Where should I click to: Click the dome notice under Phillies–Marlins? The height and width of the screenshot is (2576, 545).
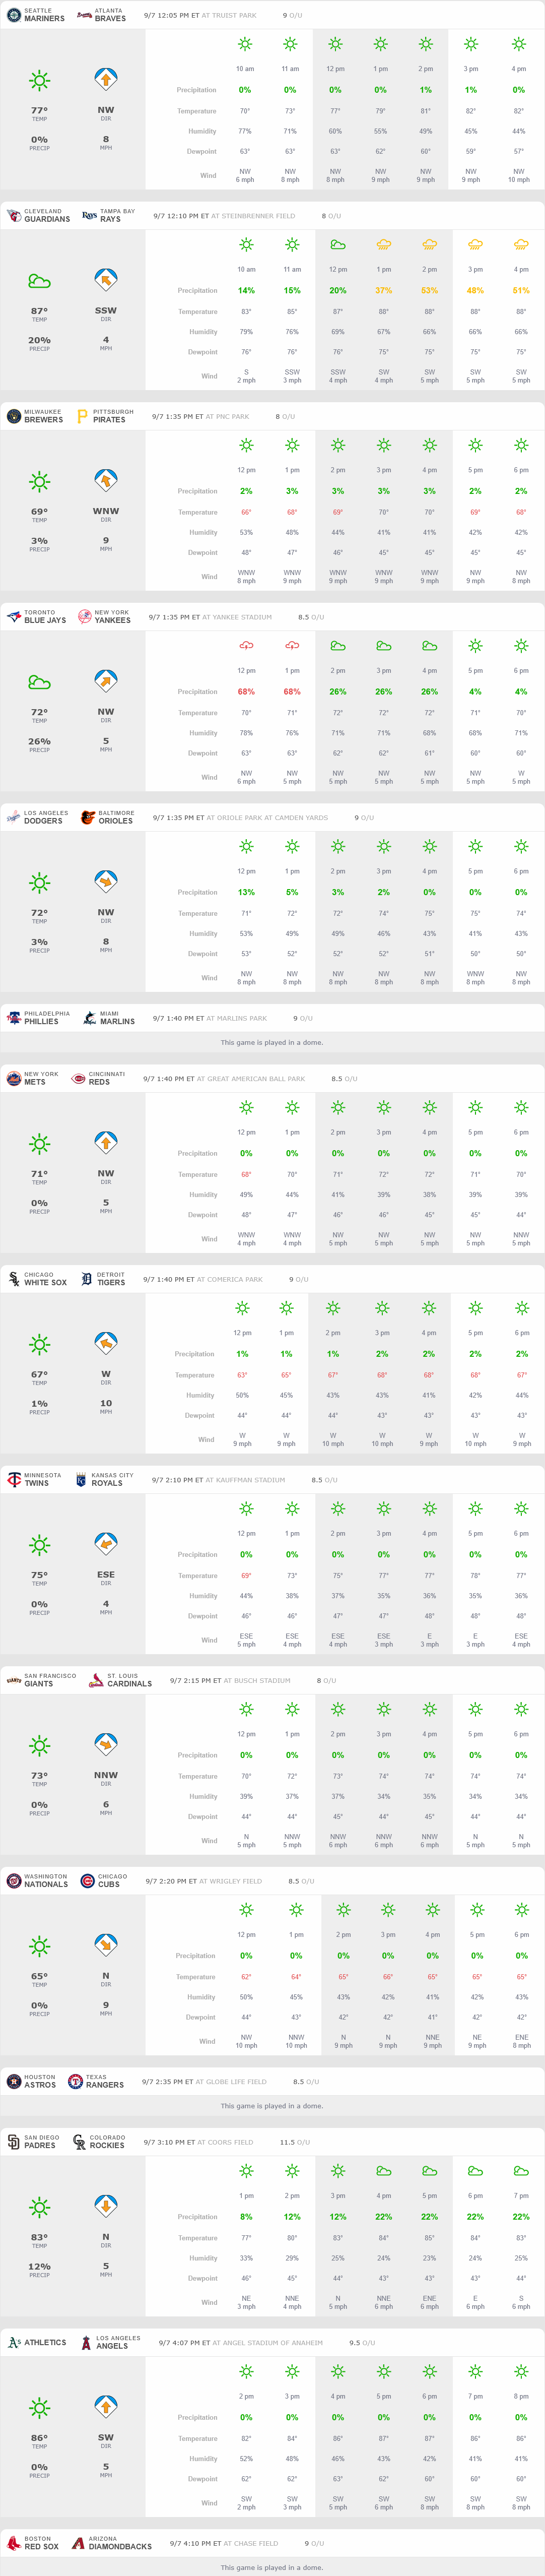point(272,1043)
